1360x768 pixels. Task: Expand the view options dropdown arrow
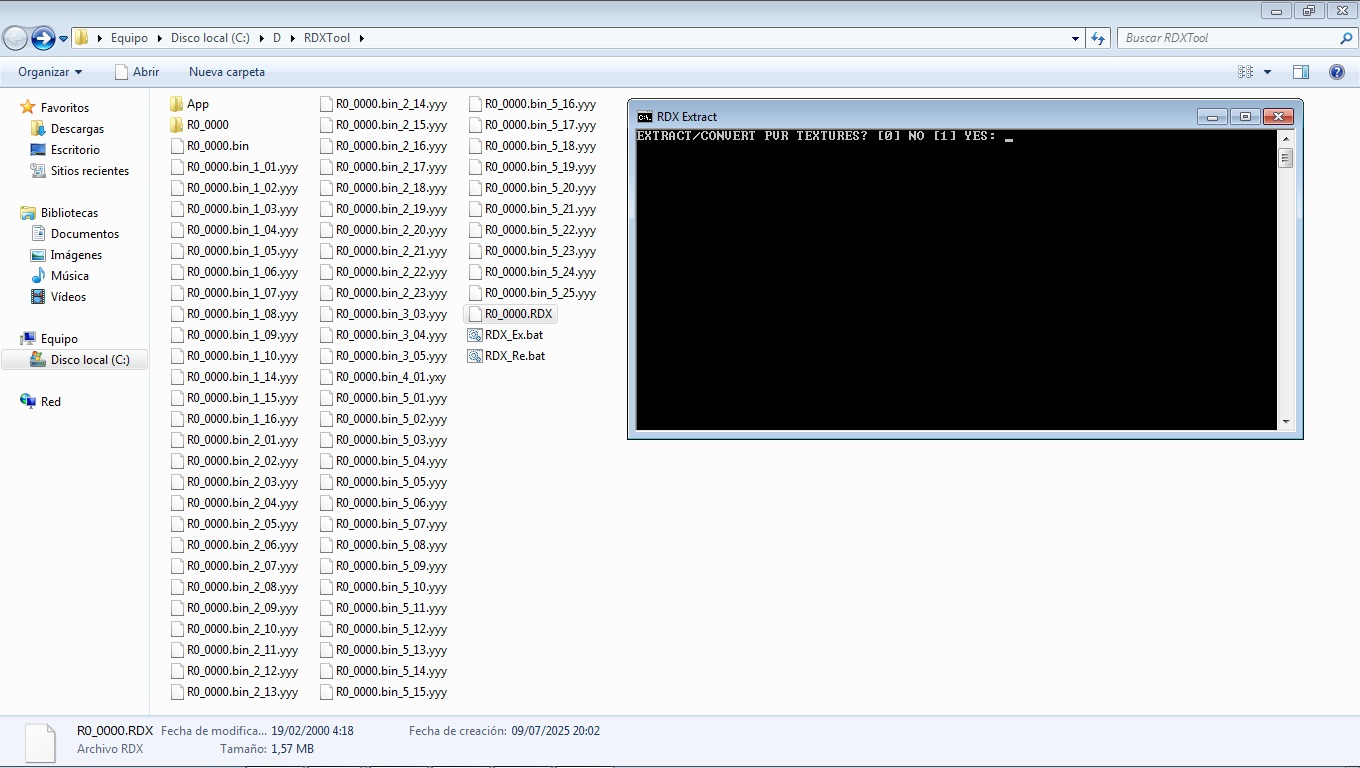coord(1267,72)
